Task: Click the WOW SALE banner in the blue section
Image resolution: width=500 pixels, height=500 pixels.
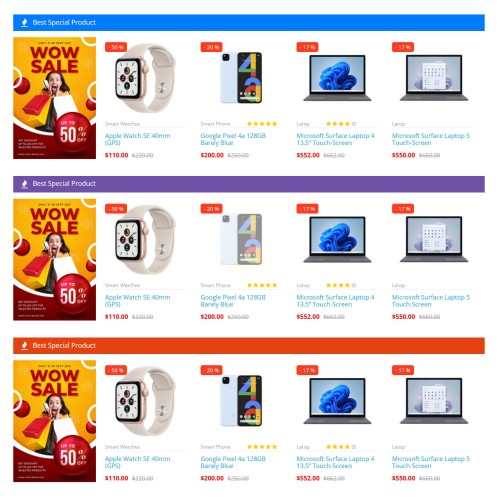Action: tap(55, 98)
